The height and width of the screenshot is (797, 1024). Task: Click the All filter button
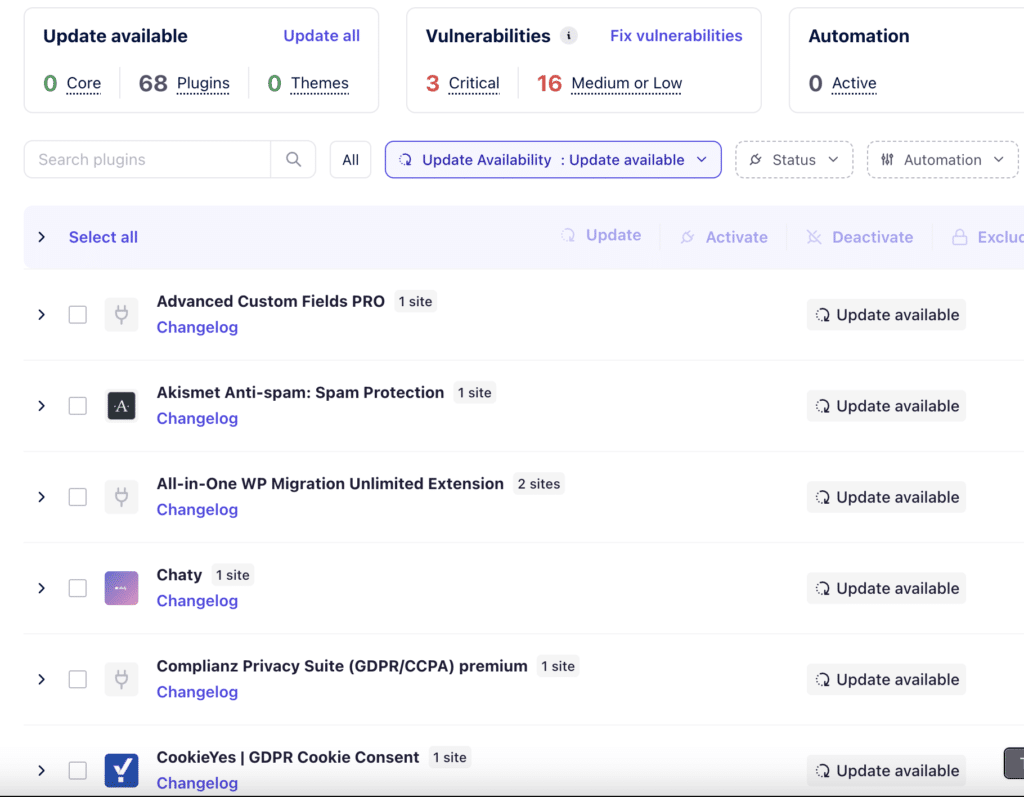[351, 159]
